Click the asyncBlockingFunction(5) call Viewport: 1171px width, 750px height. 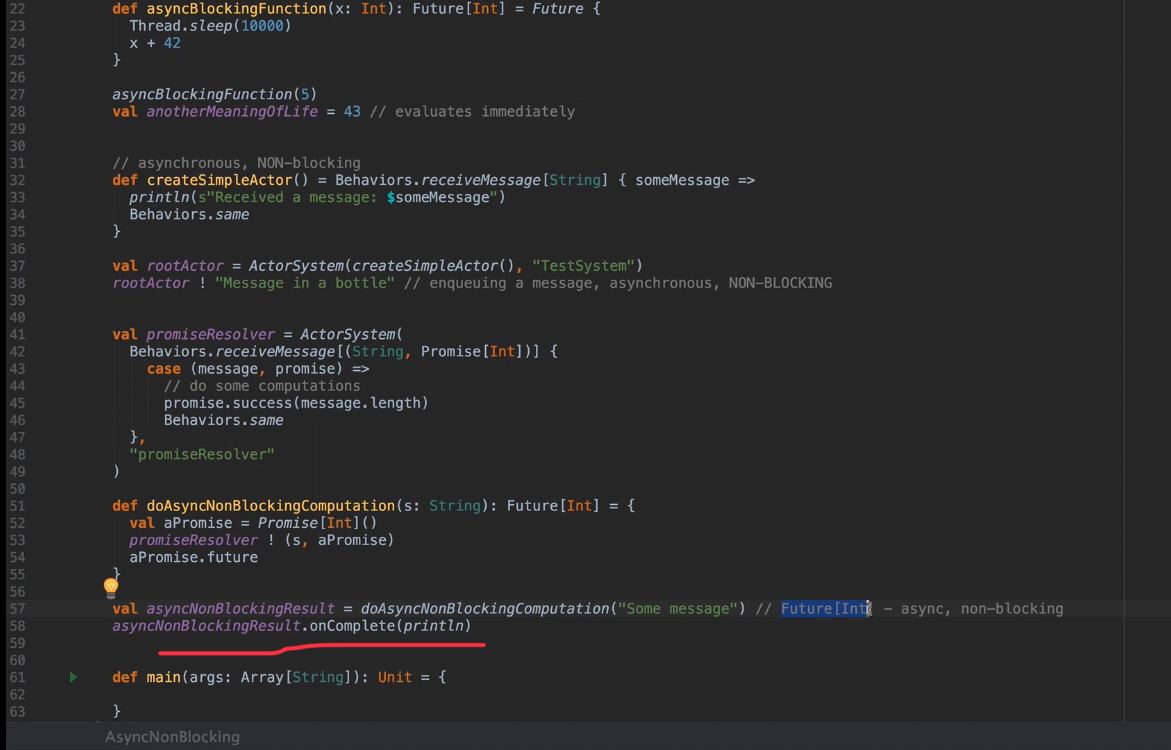[x=214, y=95]
